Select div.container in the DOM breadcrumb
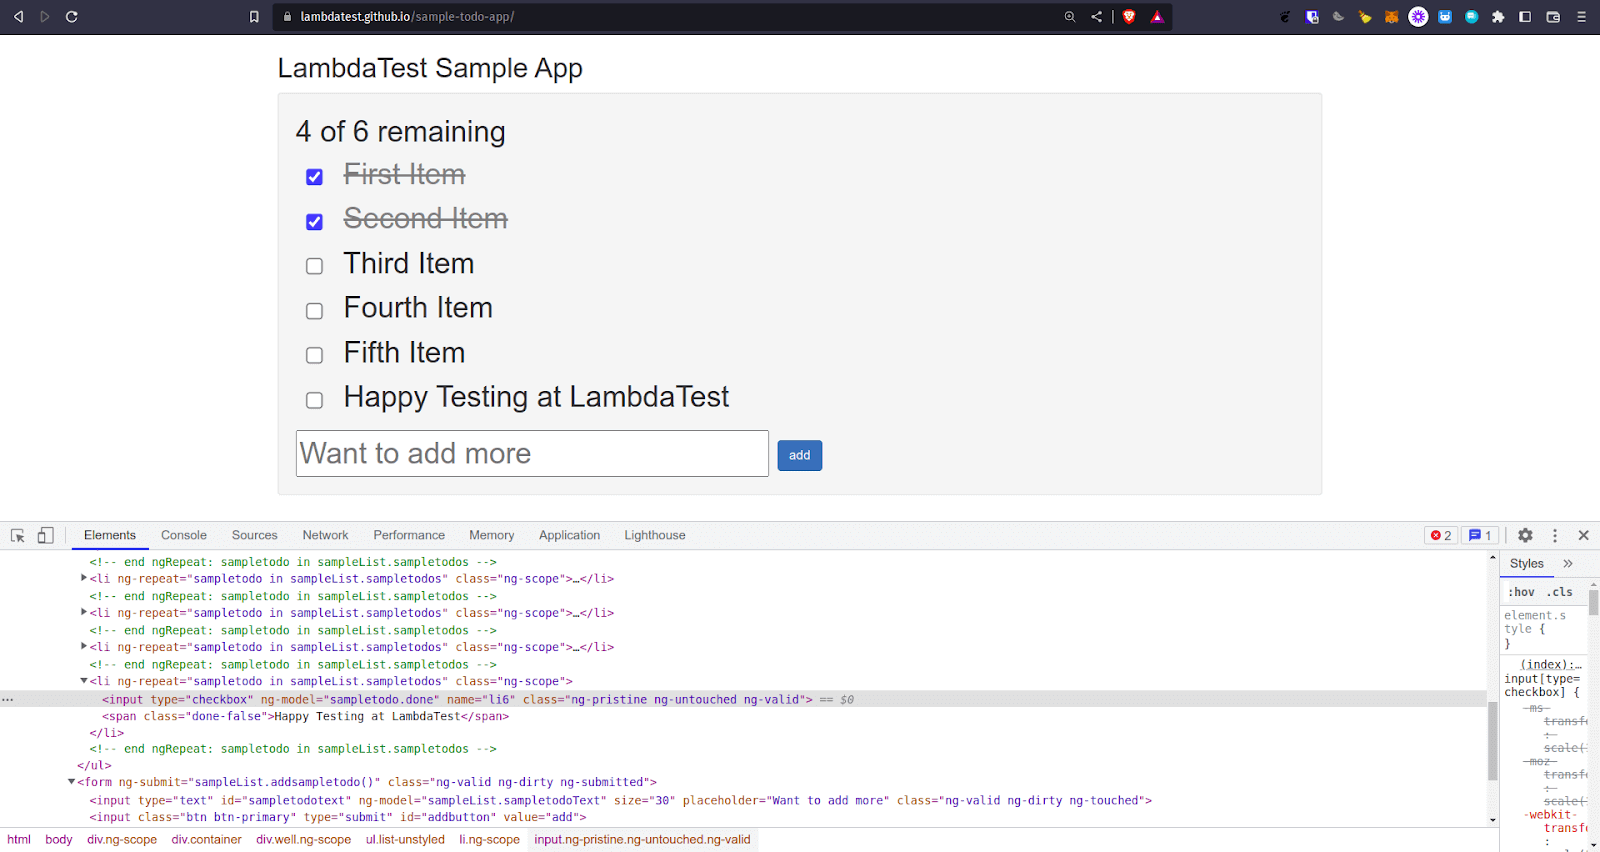 pyautogui.click(x=207, y=840)
